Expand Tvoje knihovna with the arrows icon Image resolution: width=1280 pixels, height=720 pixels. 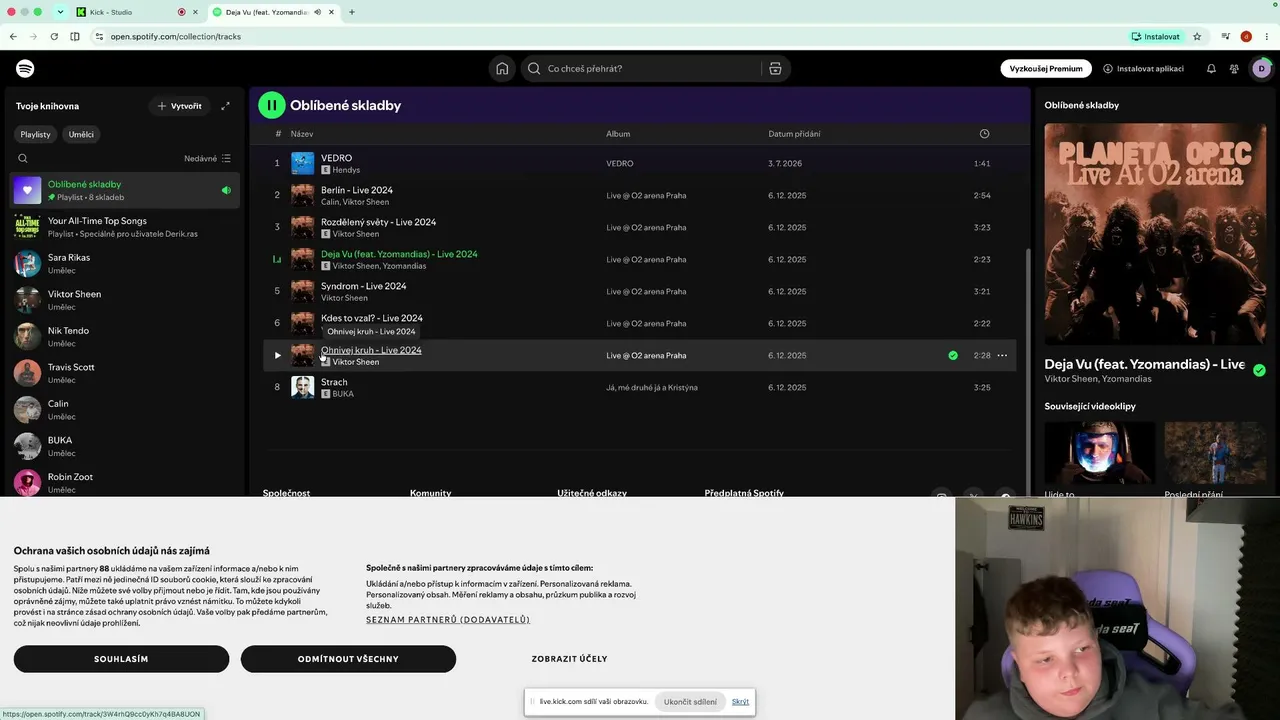pyautogui.click(x=225, y=106)
